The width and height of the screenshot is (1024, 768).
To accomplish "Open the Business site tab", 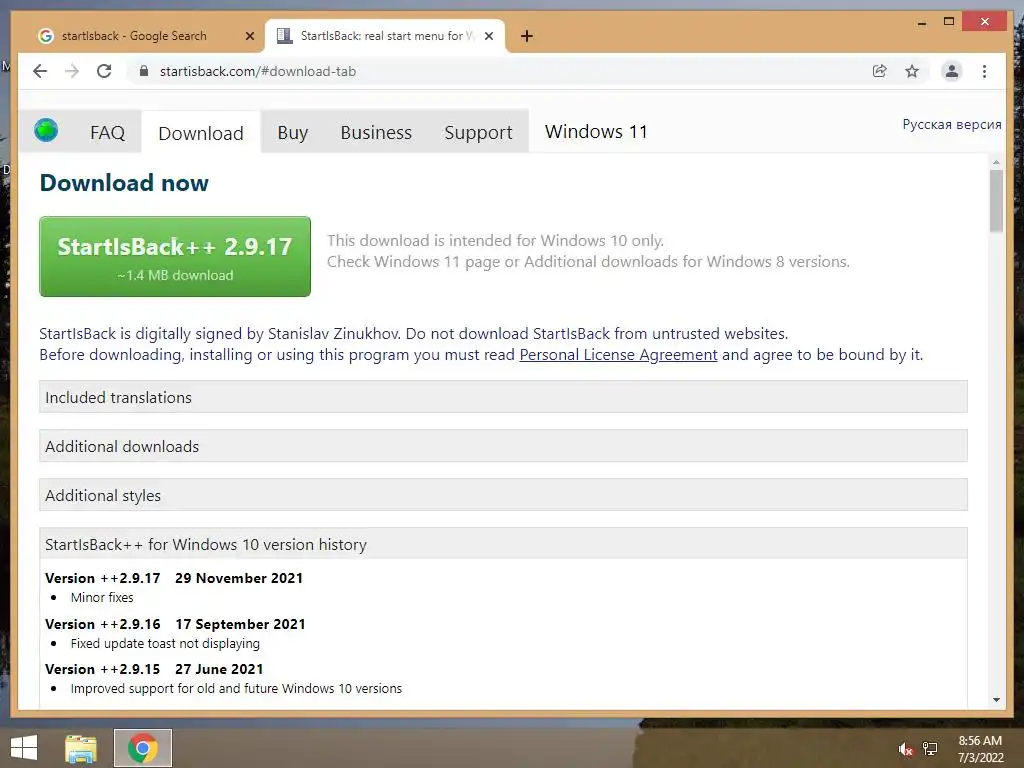I will click(376, 133).
